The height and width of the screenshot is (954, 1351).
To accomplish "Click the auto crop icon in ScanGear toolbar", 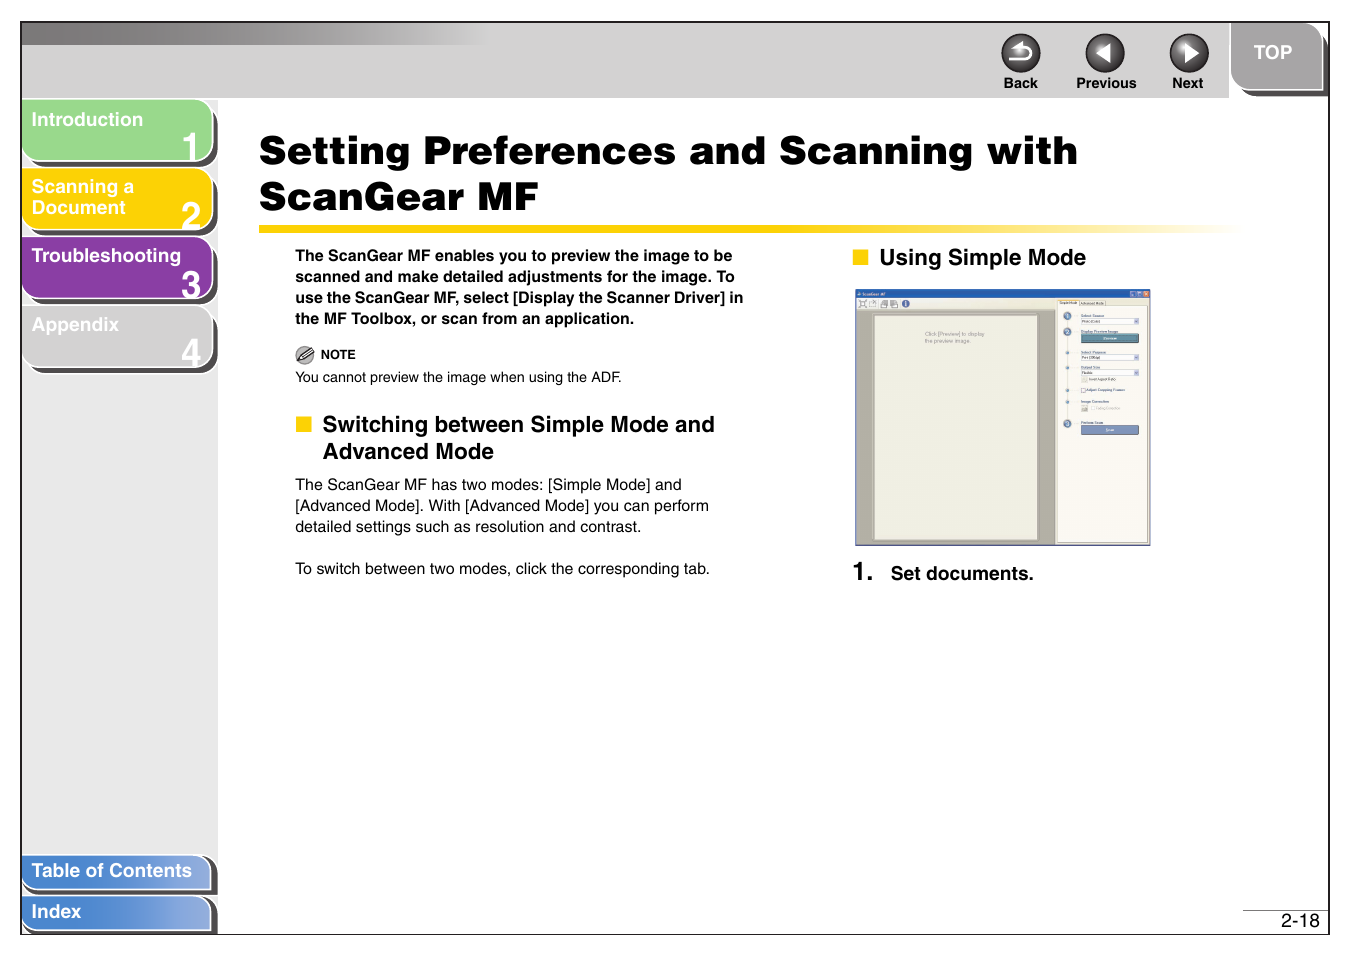I will [x=863, y=304].
